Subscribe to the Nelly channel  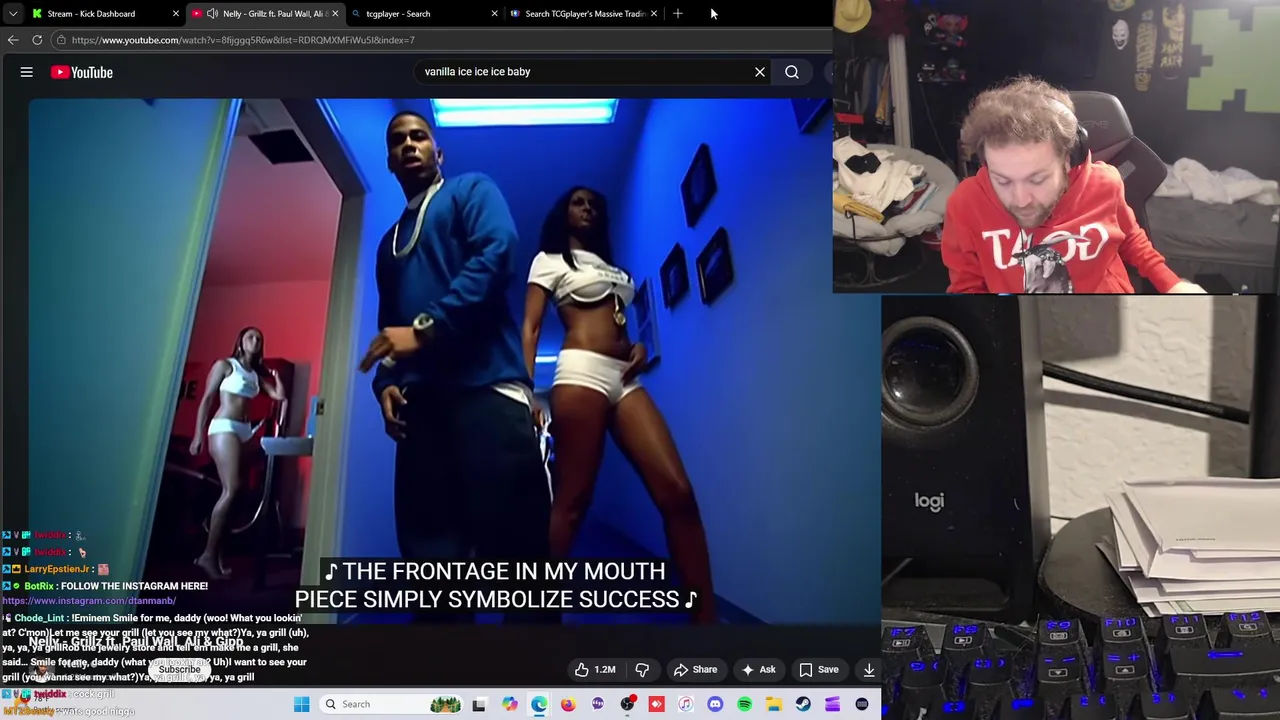[179, 669]
